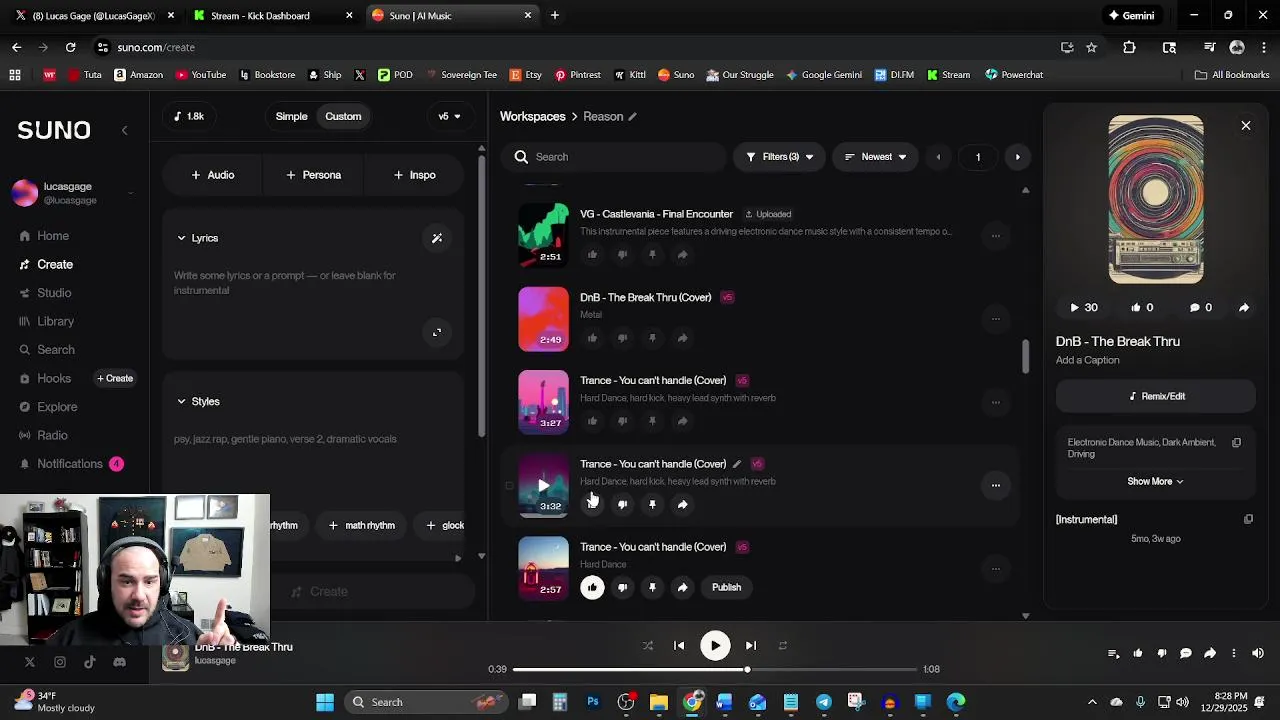Dislike the DnB - The Break Thru (Cover) song
Screen dimensions: 1280x720
coord(622,338)
